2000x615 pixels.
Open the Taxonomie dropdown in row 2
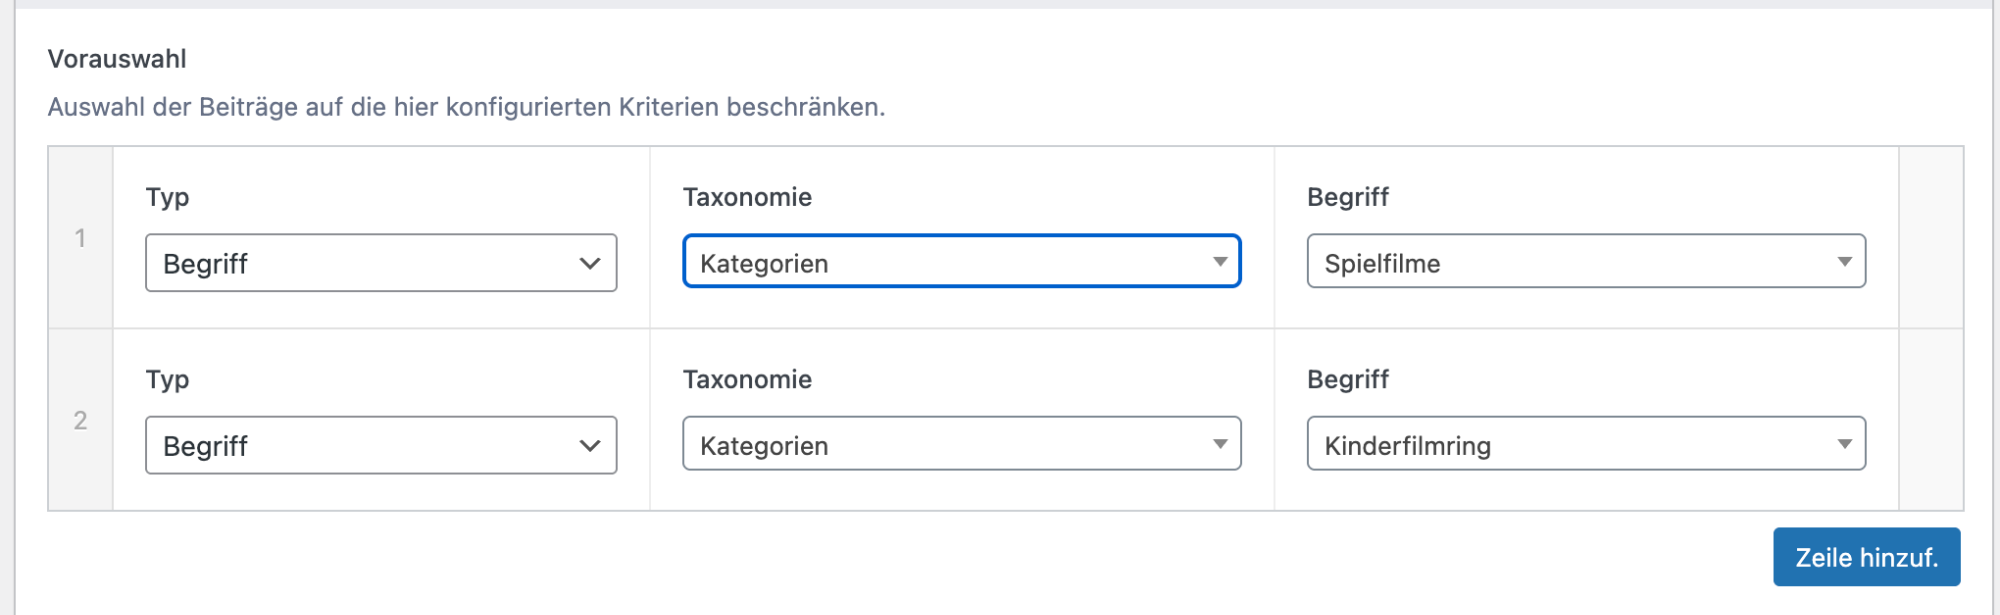tap(960, 444)
